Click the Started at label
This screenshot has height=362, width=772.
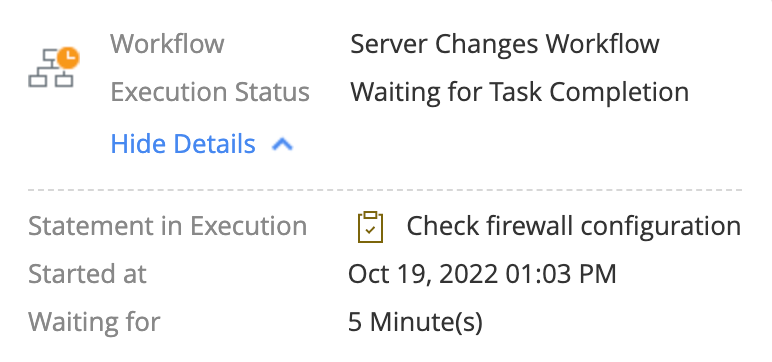[x=87, y=274]
